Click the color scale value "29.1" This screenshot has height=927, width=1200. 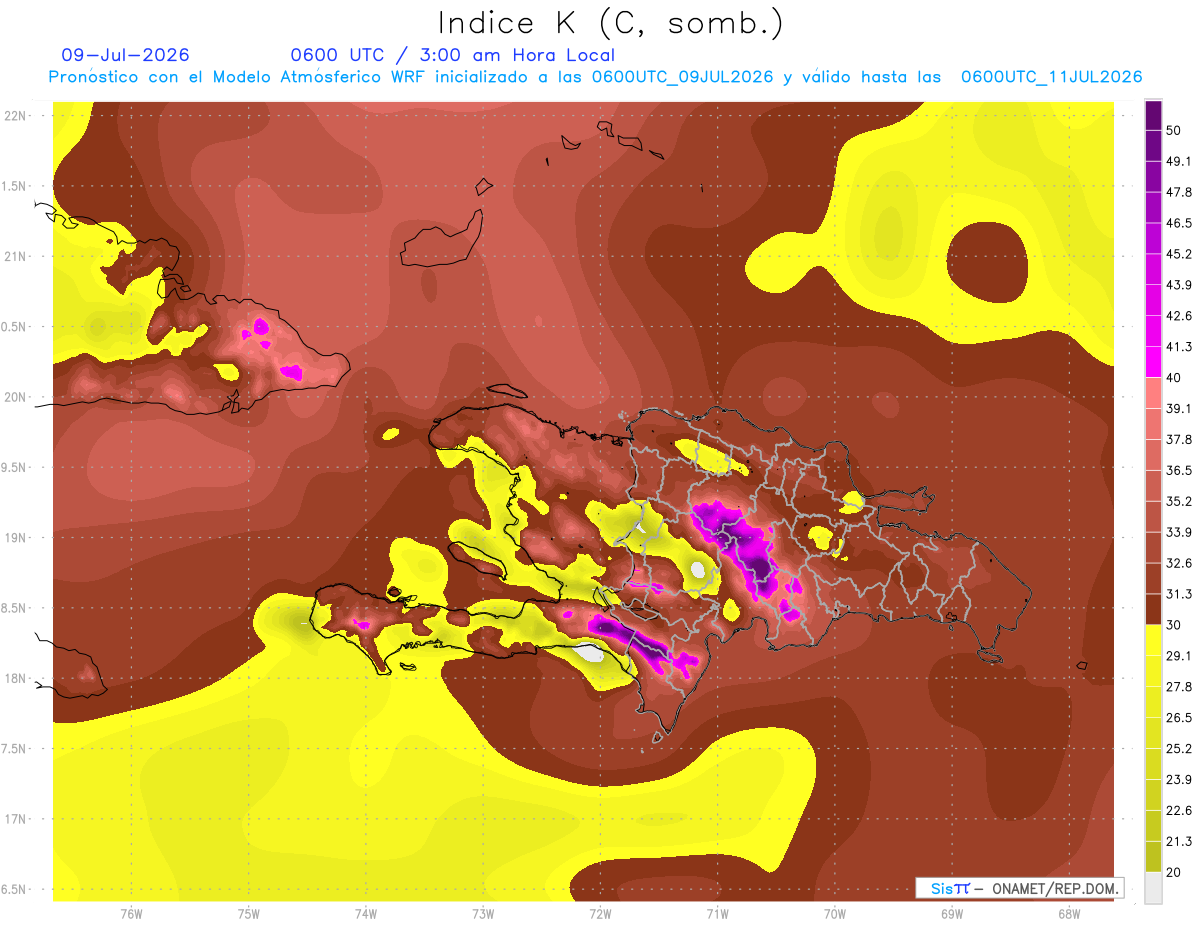pos(1179,656)
